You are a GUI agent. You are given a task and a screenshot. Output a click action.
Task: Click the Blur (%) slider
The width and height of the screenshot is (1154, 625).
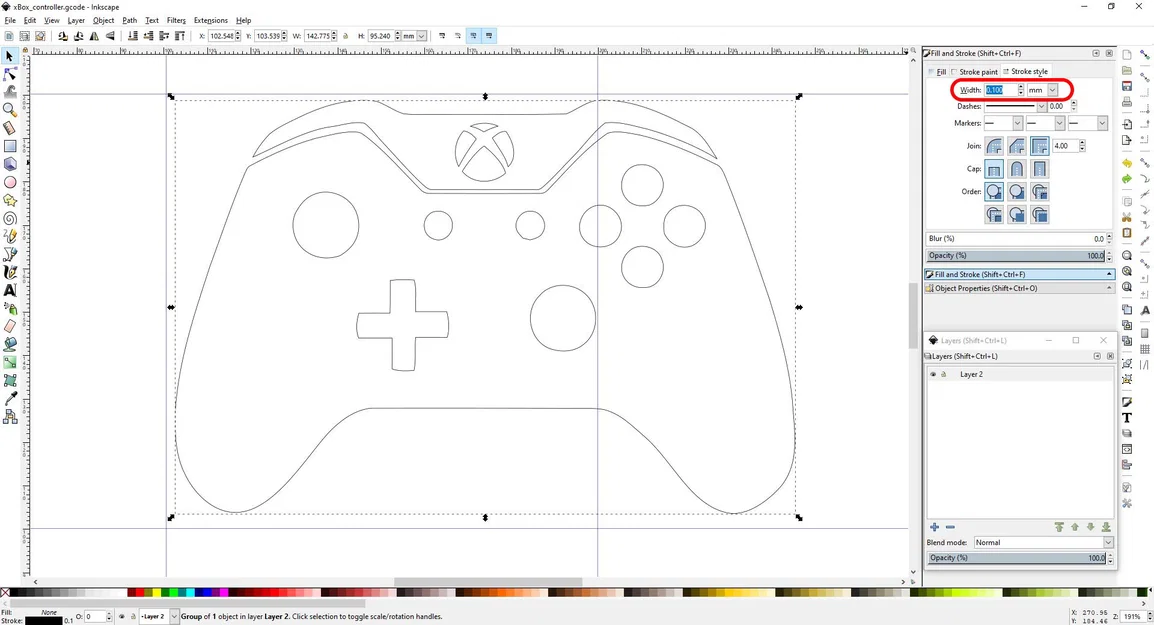coord(1016,239)
